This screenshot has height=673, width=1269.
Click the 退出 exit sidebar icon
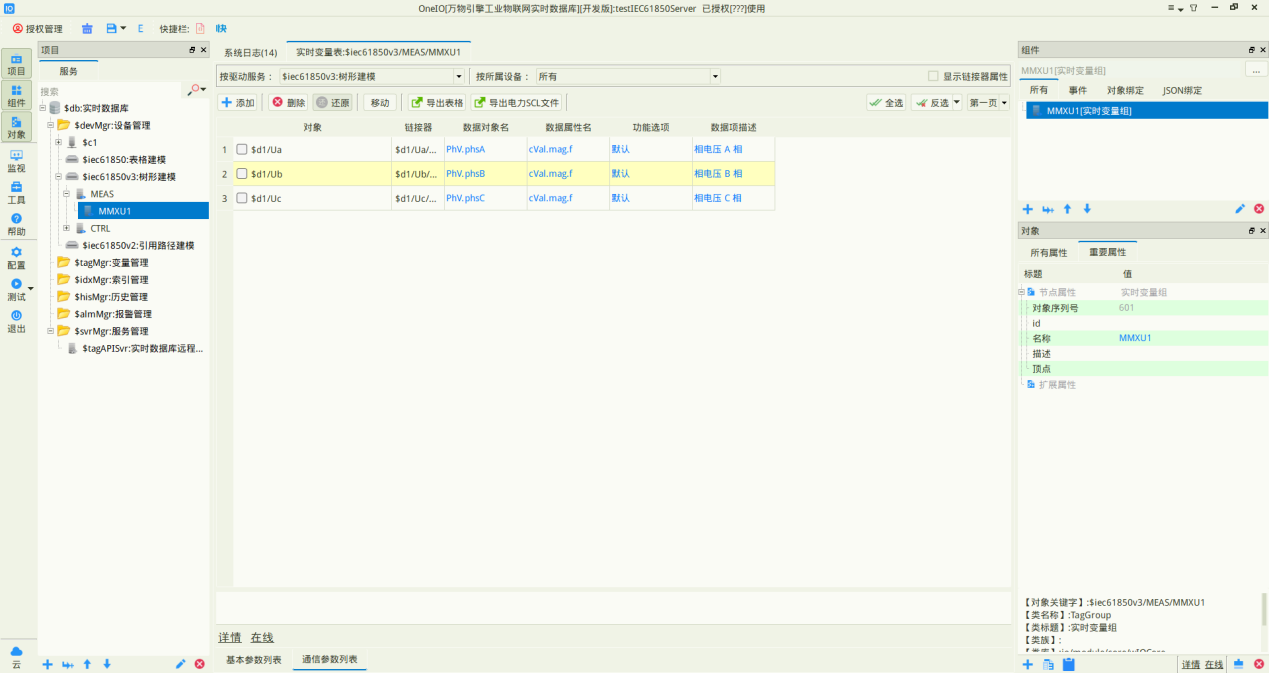pos(16,321)
